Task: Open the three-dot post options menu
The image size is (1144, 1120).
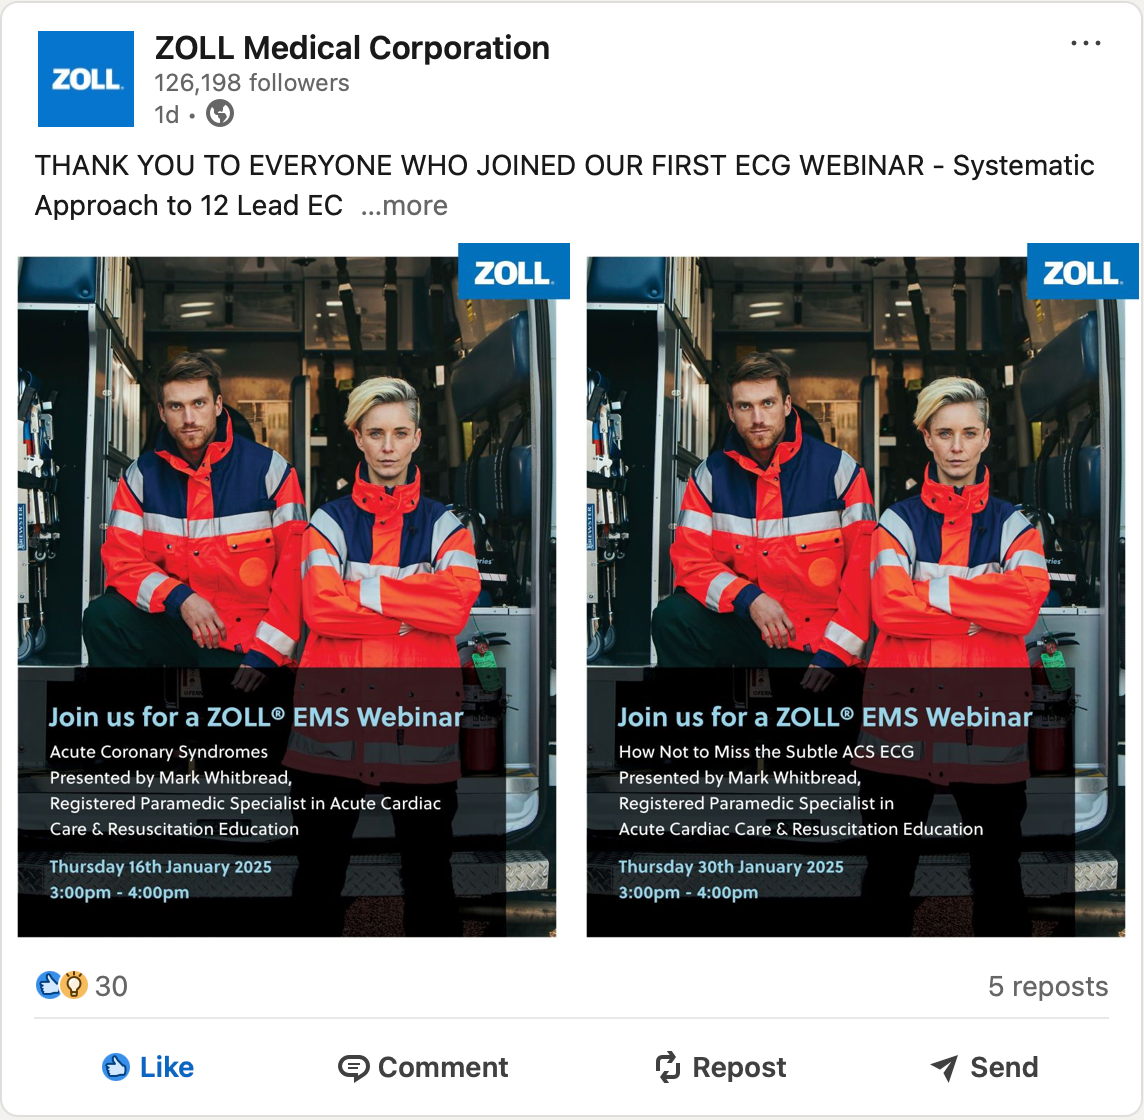Action: point(1086,43)
